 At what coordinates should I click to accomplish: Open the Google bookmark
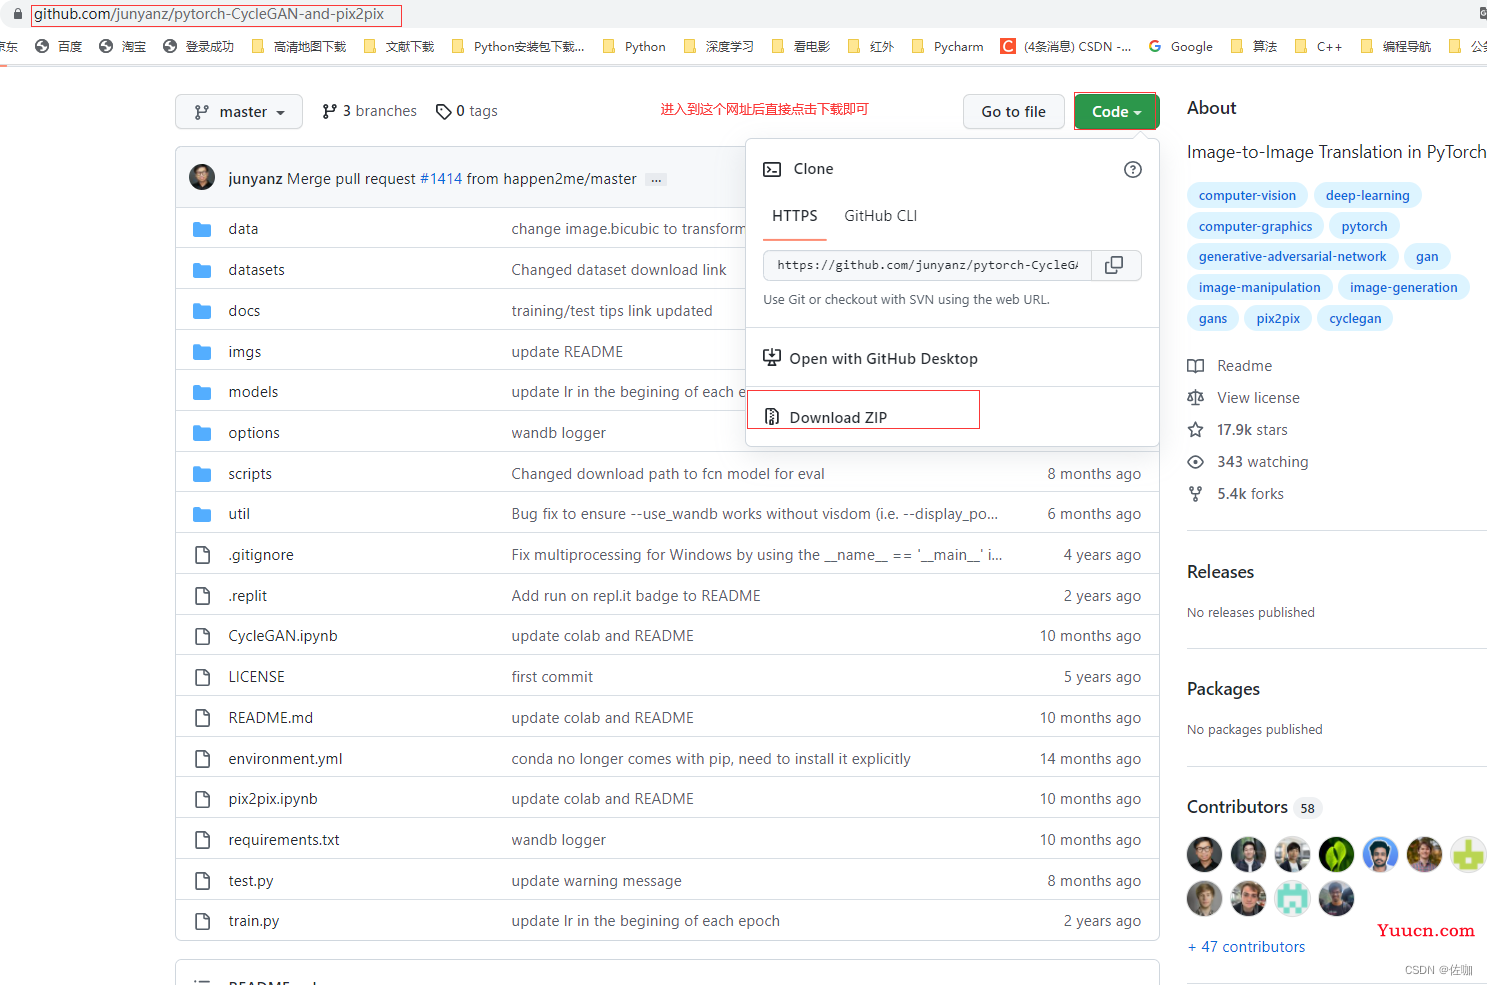click(1180, 46)
